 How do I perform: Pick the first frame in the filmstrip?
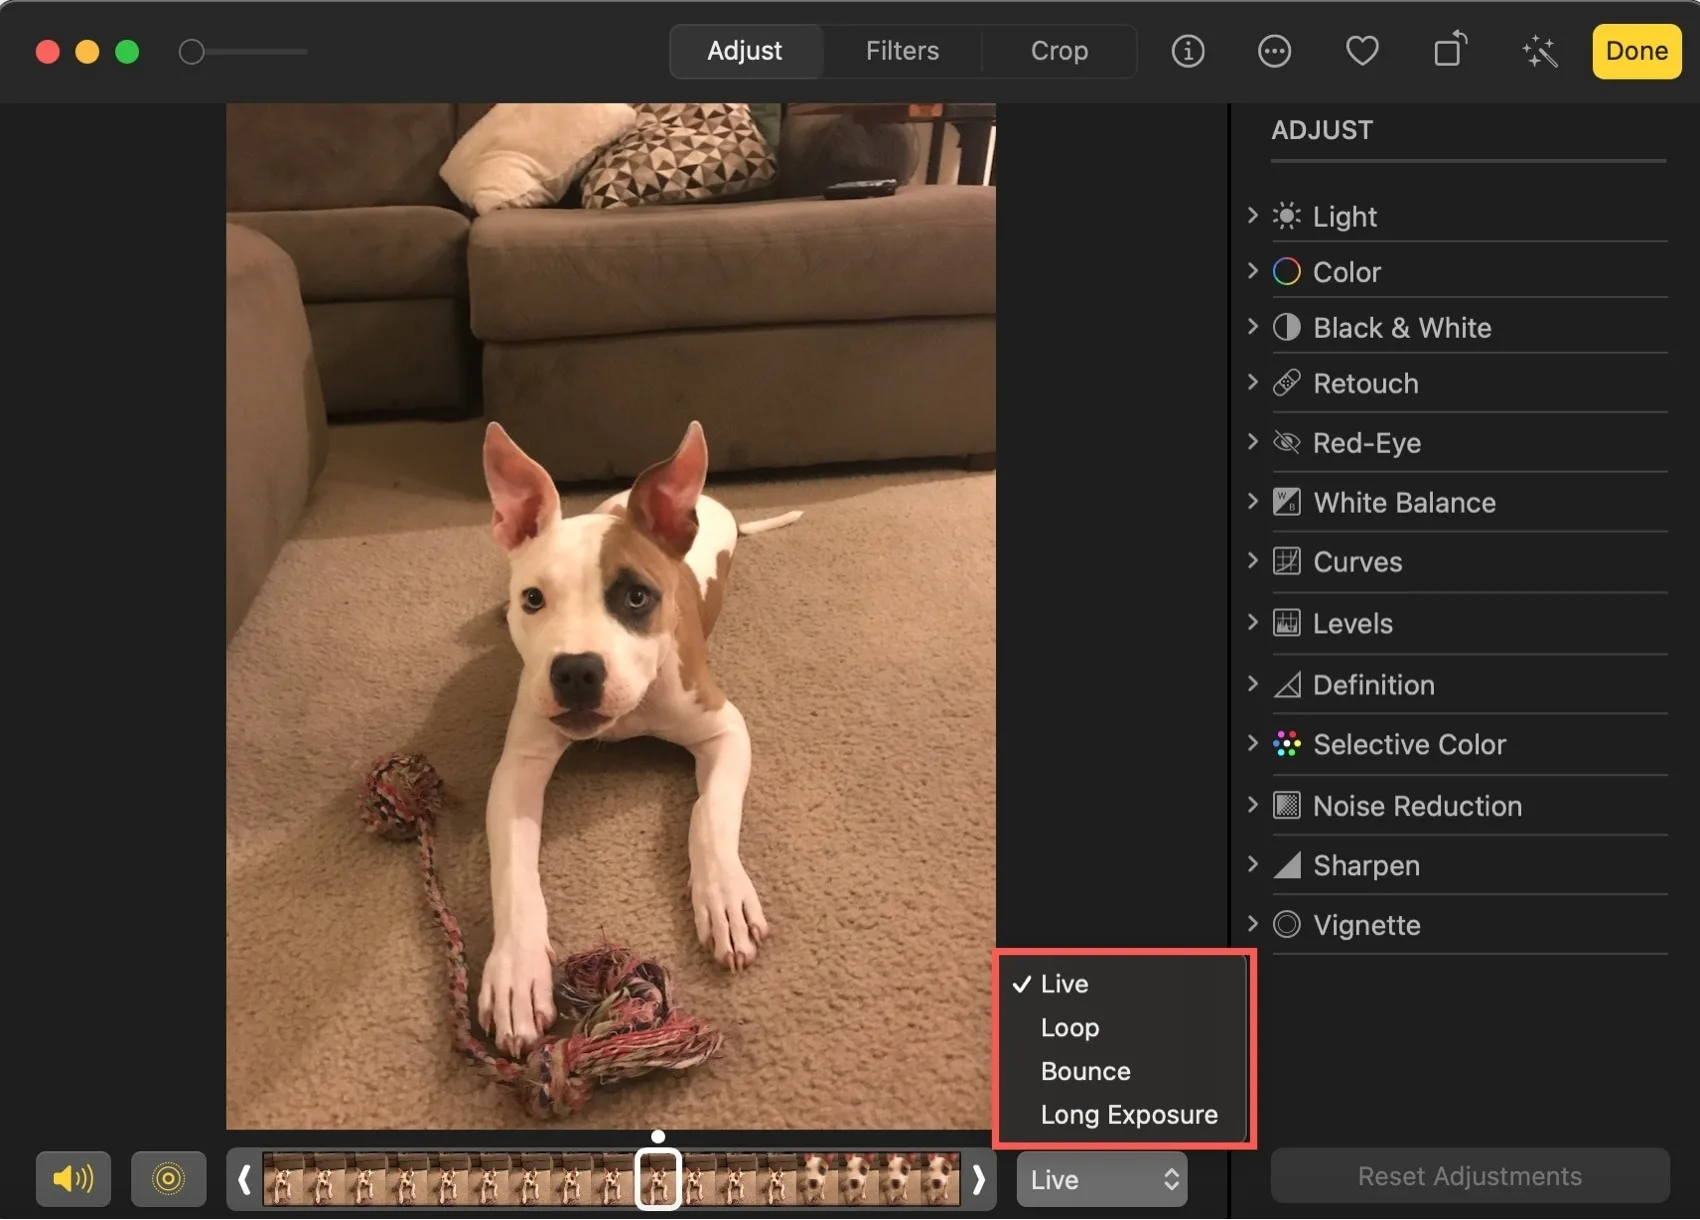coord(283,1180)
